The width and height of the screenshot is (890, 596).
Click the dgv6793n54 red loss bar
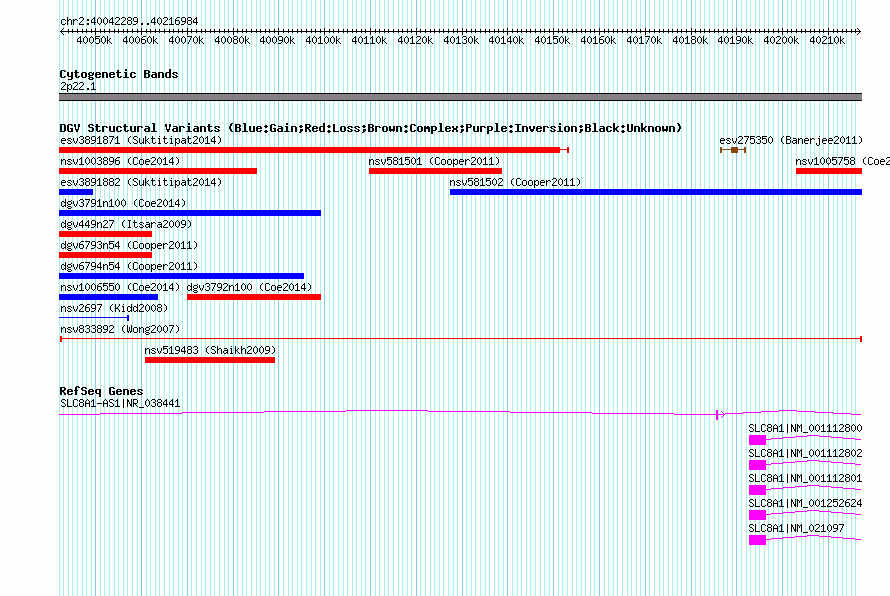coord(106,255)
